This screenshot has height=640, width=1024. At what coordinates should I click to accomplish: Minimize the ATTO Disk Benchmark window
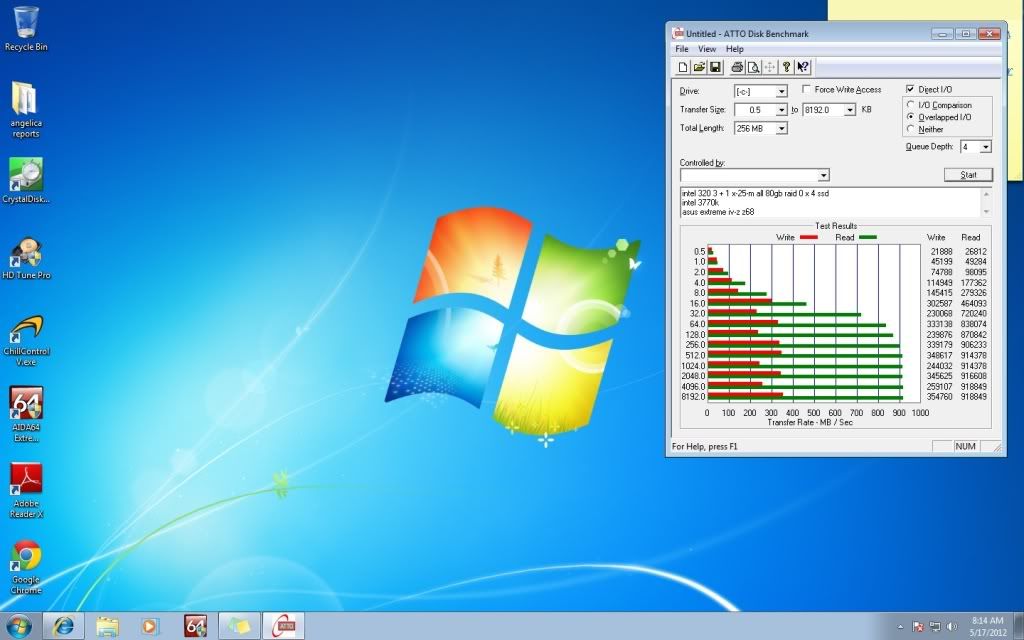coord(942,34)
